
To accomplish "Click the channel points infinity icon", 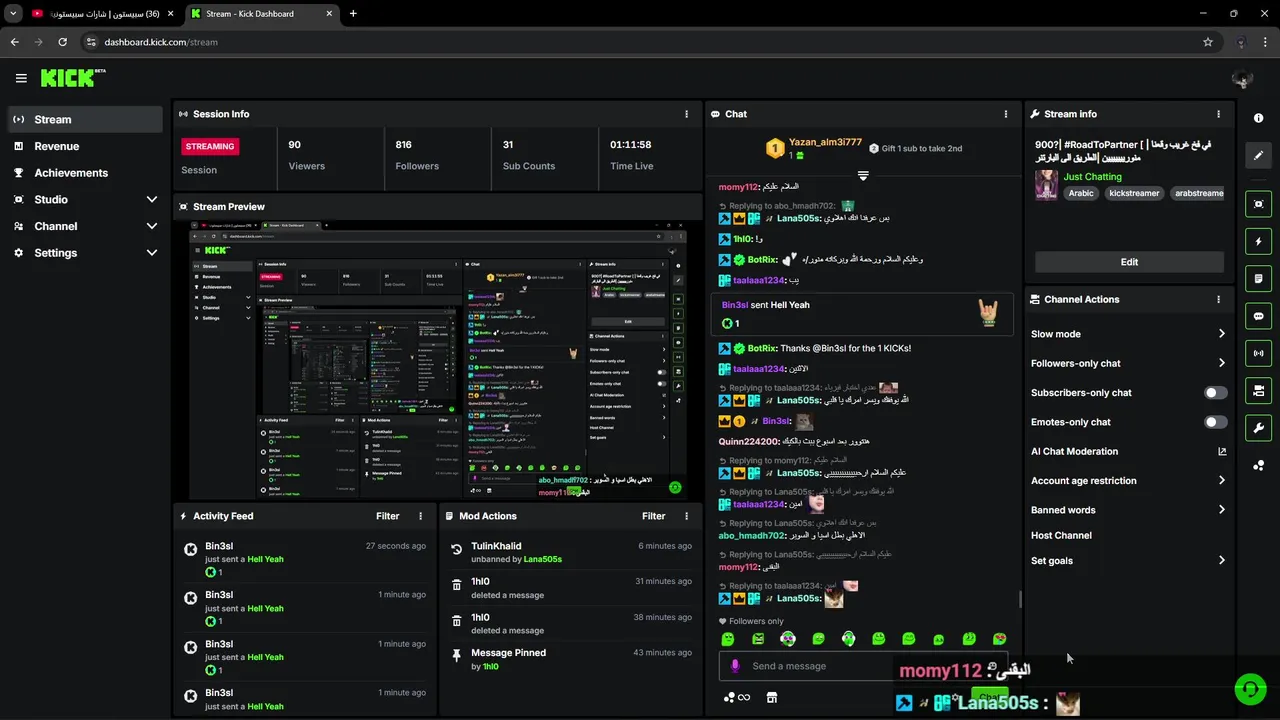I will click(737, 698).
